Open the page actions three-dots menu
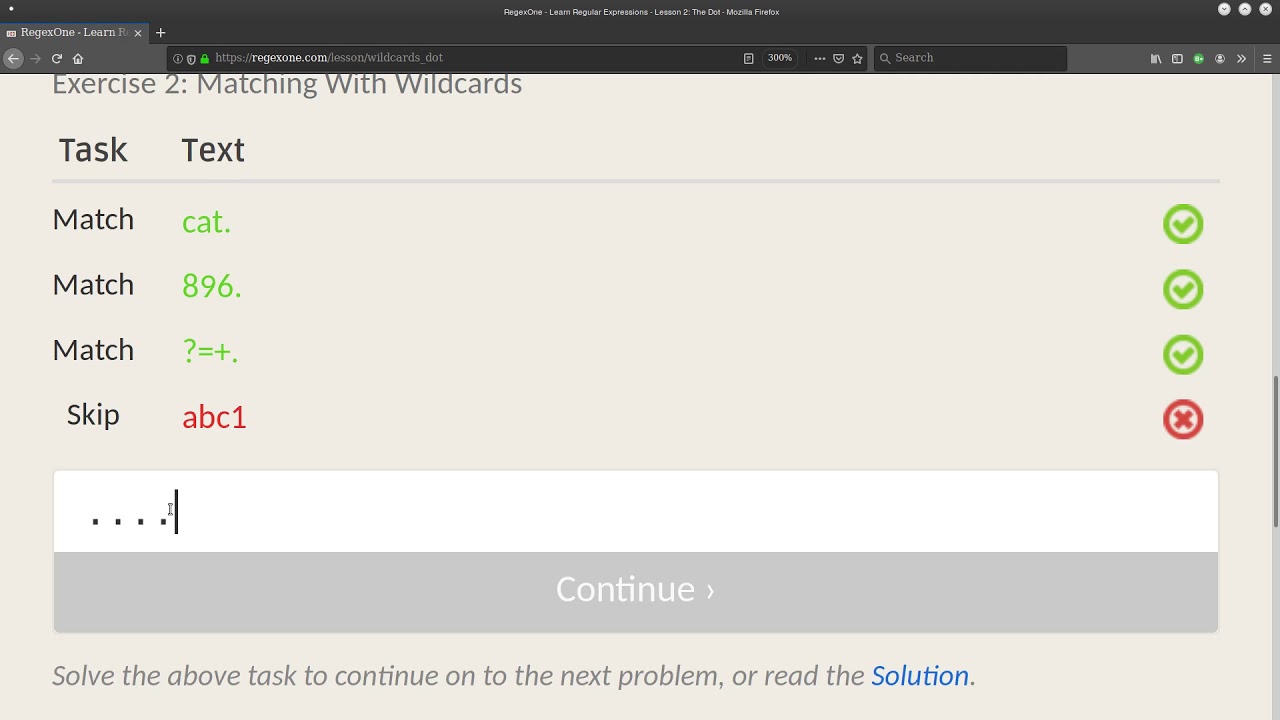The width and height of the screenshot is (1280, 720). click(x=819, y=59)
